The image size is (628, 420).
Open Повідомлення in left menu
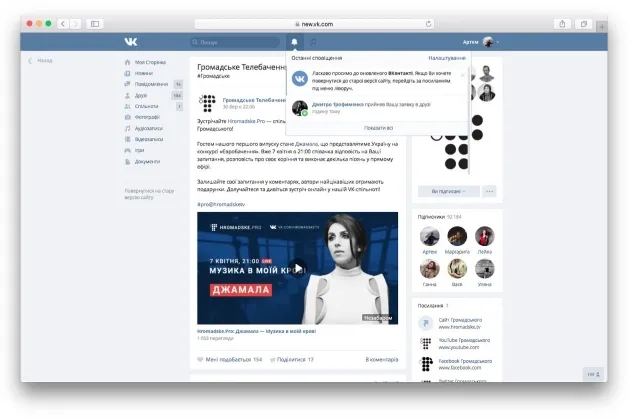[x=151, y=84]
